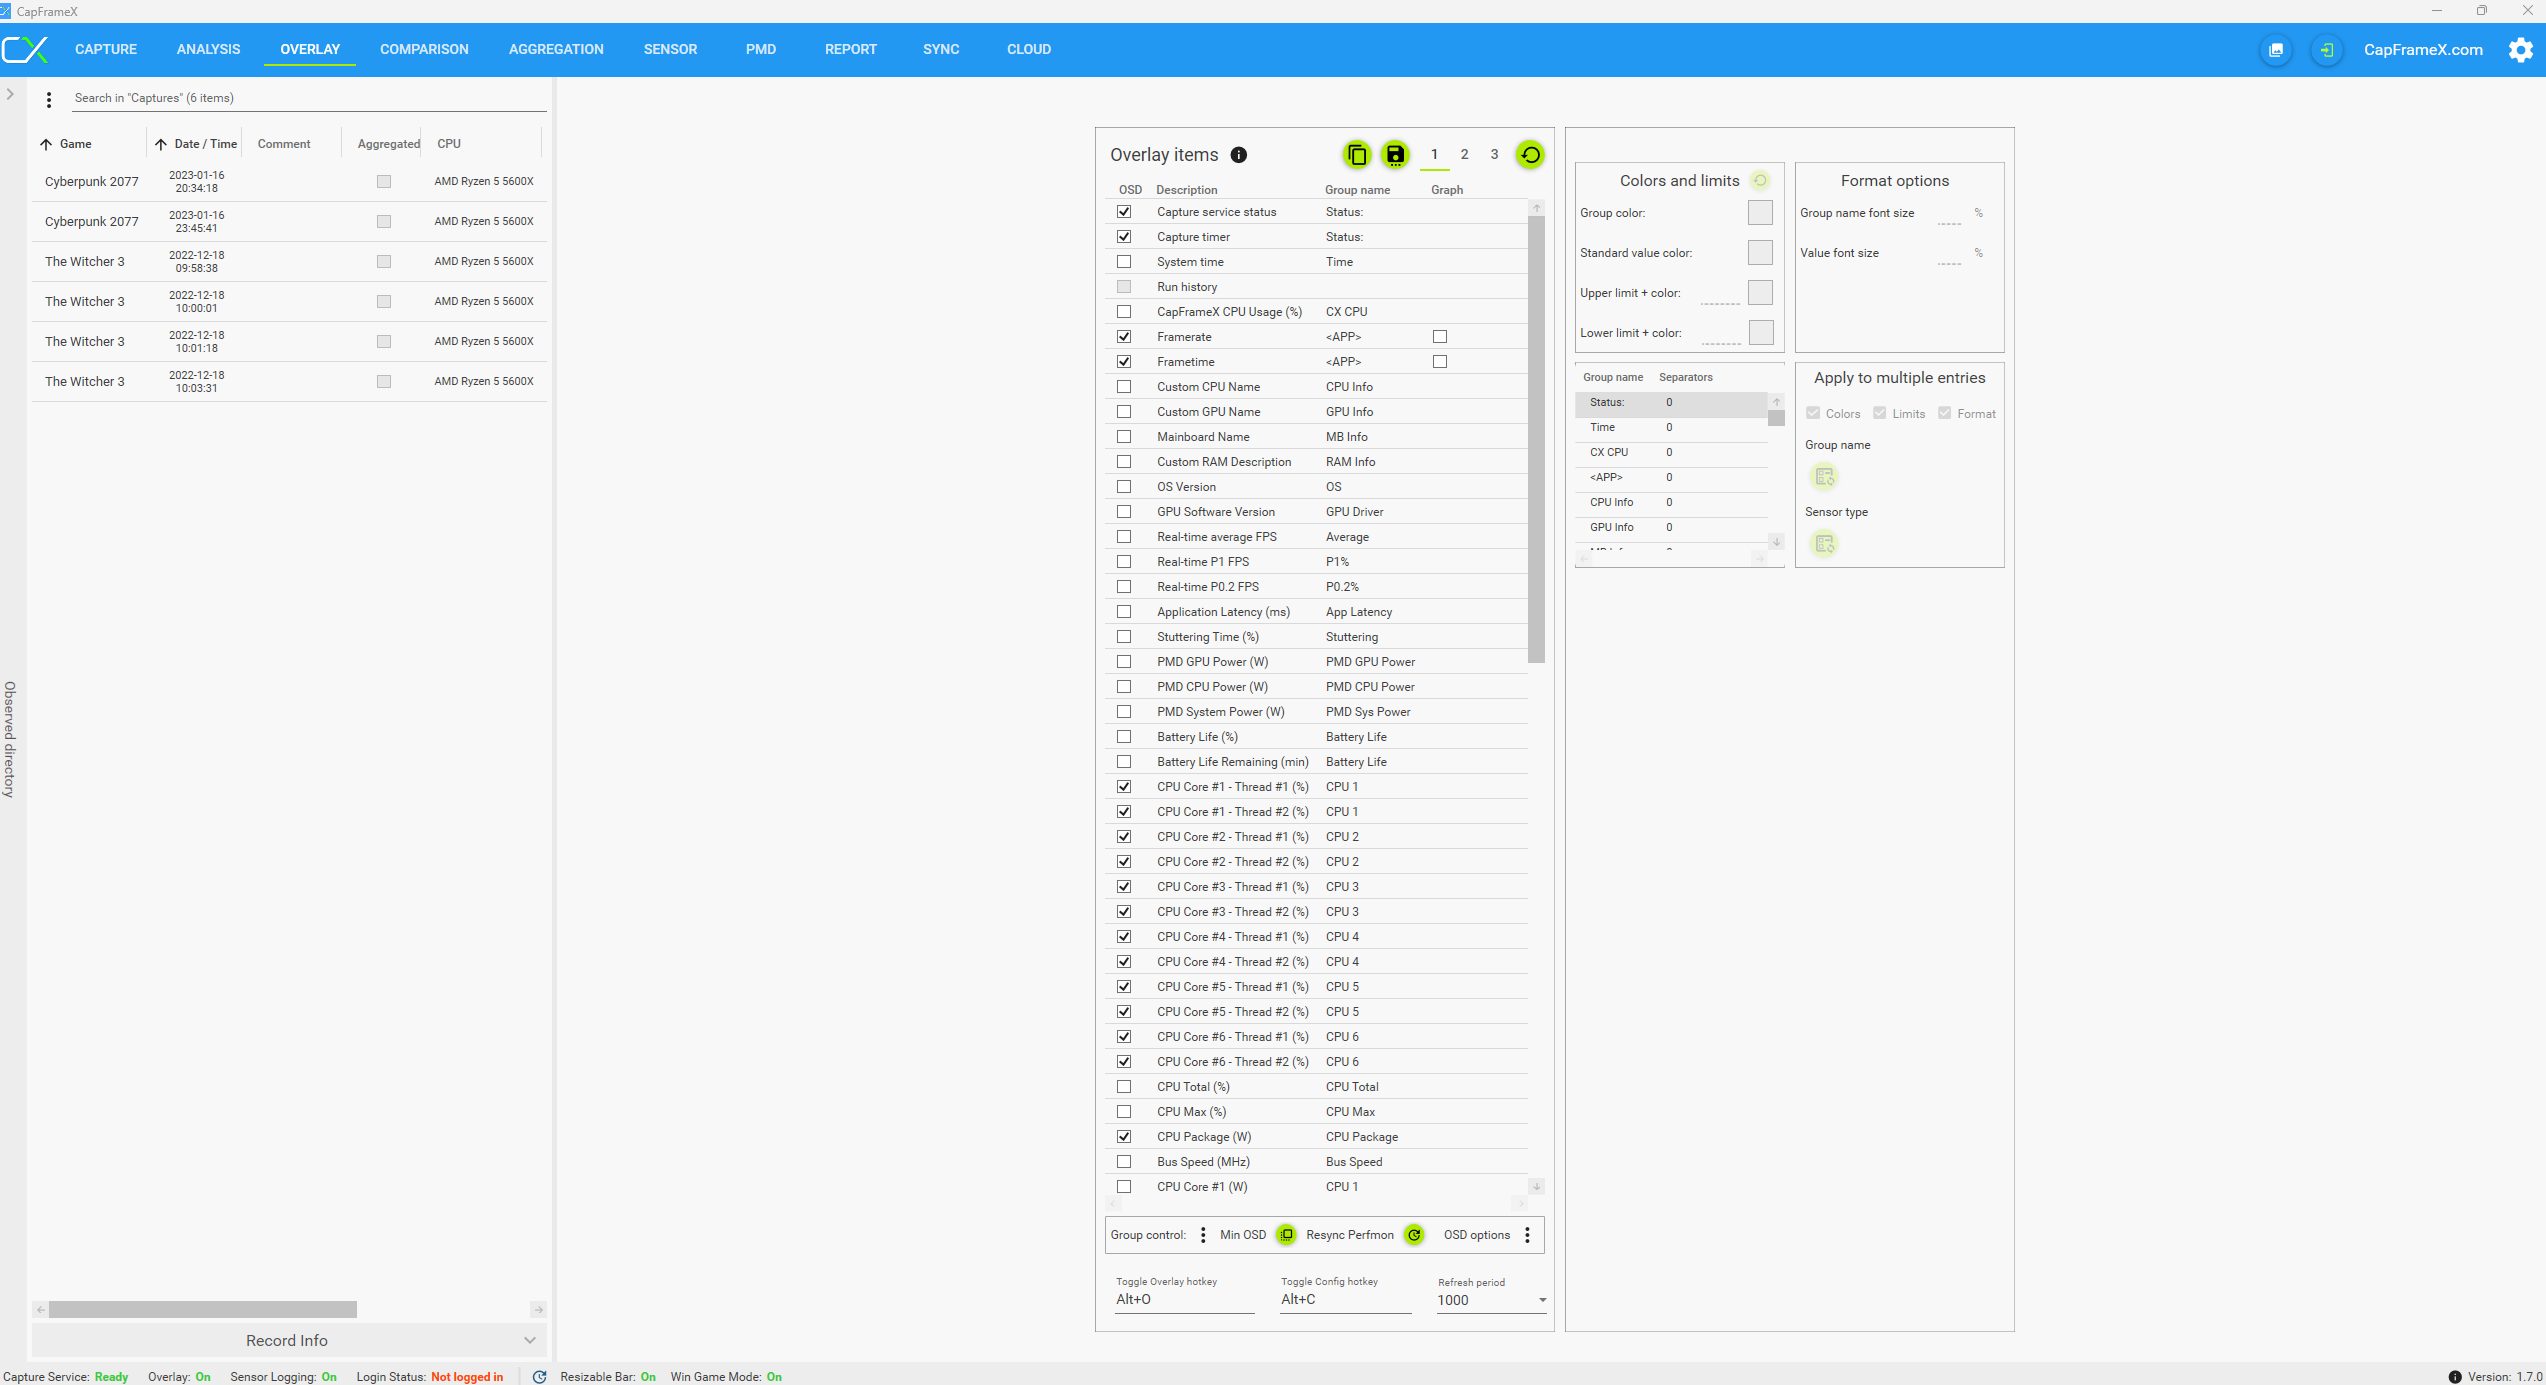Open the OSD options three-dot menu
2546x1385 pixels.
click(x=1527, y=1235)
